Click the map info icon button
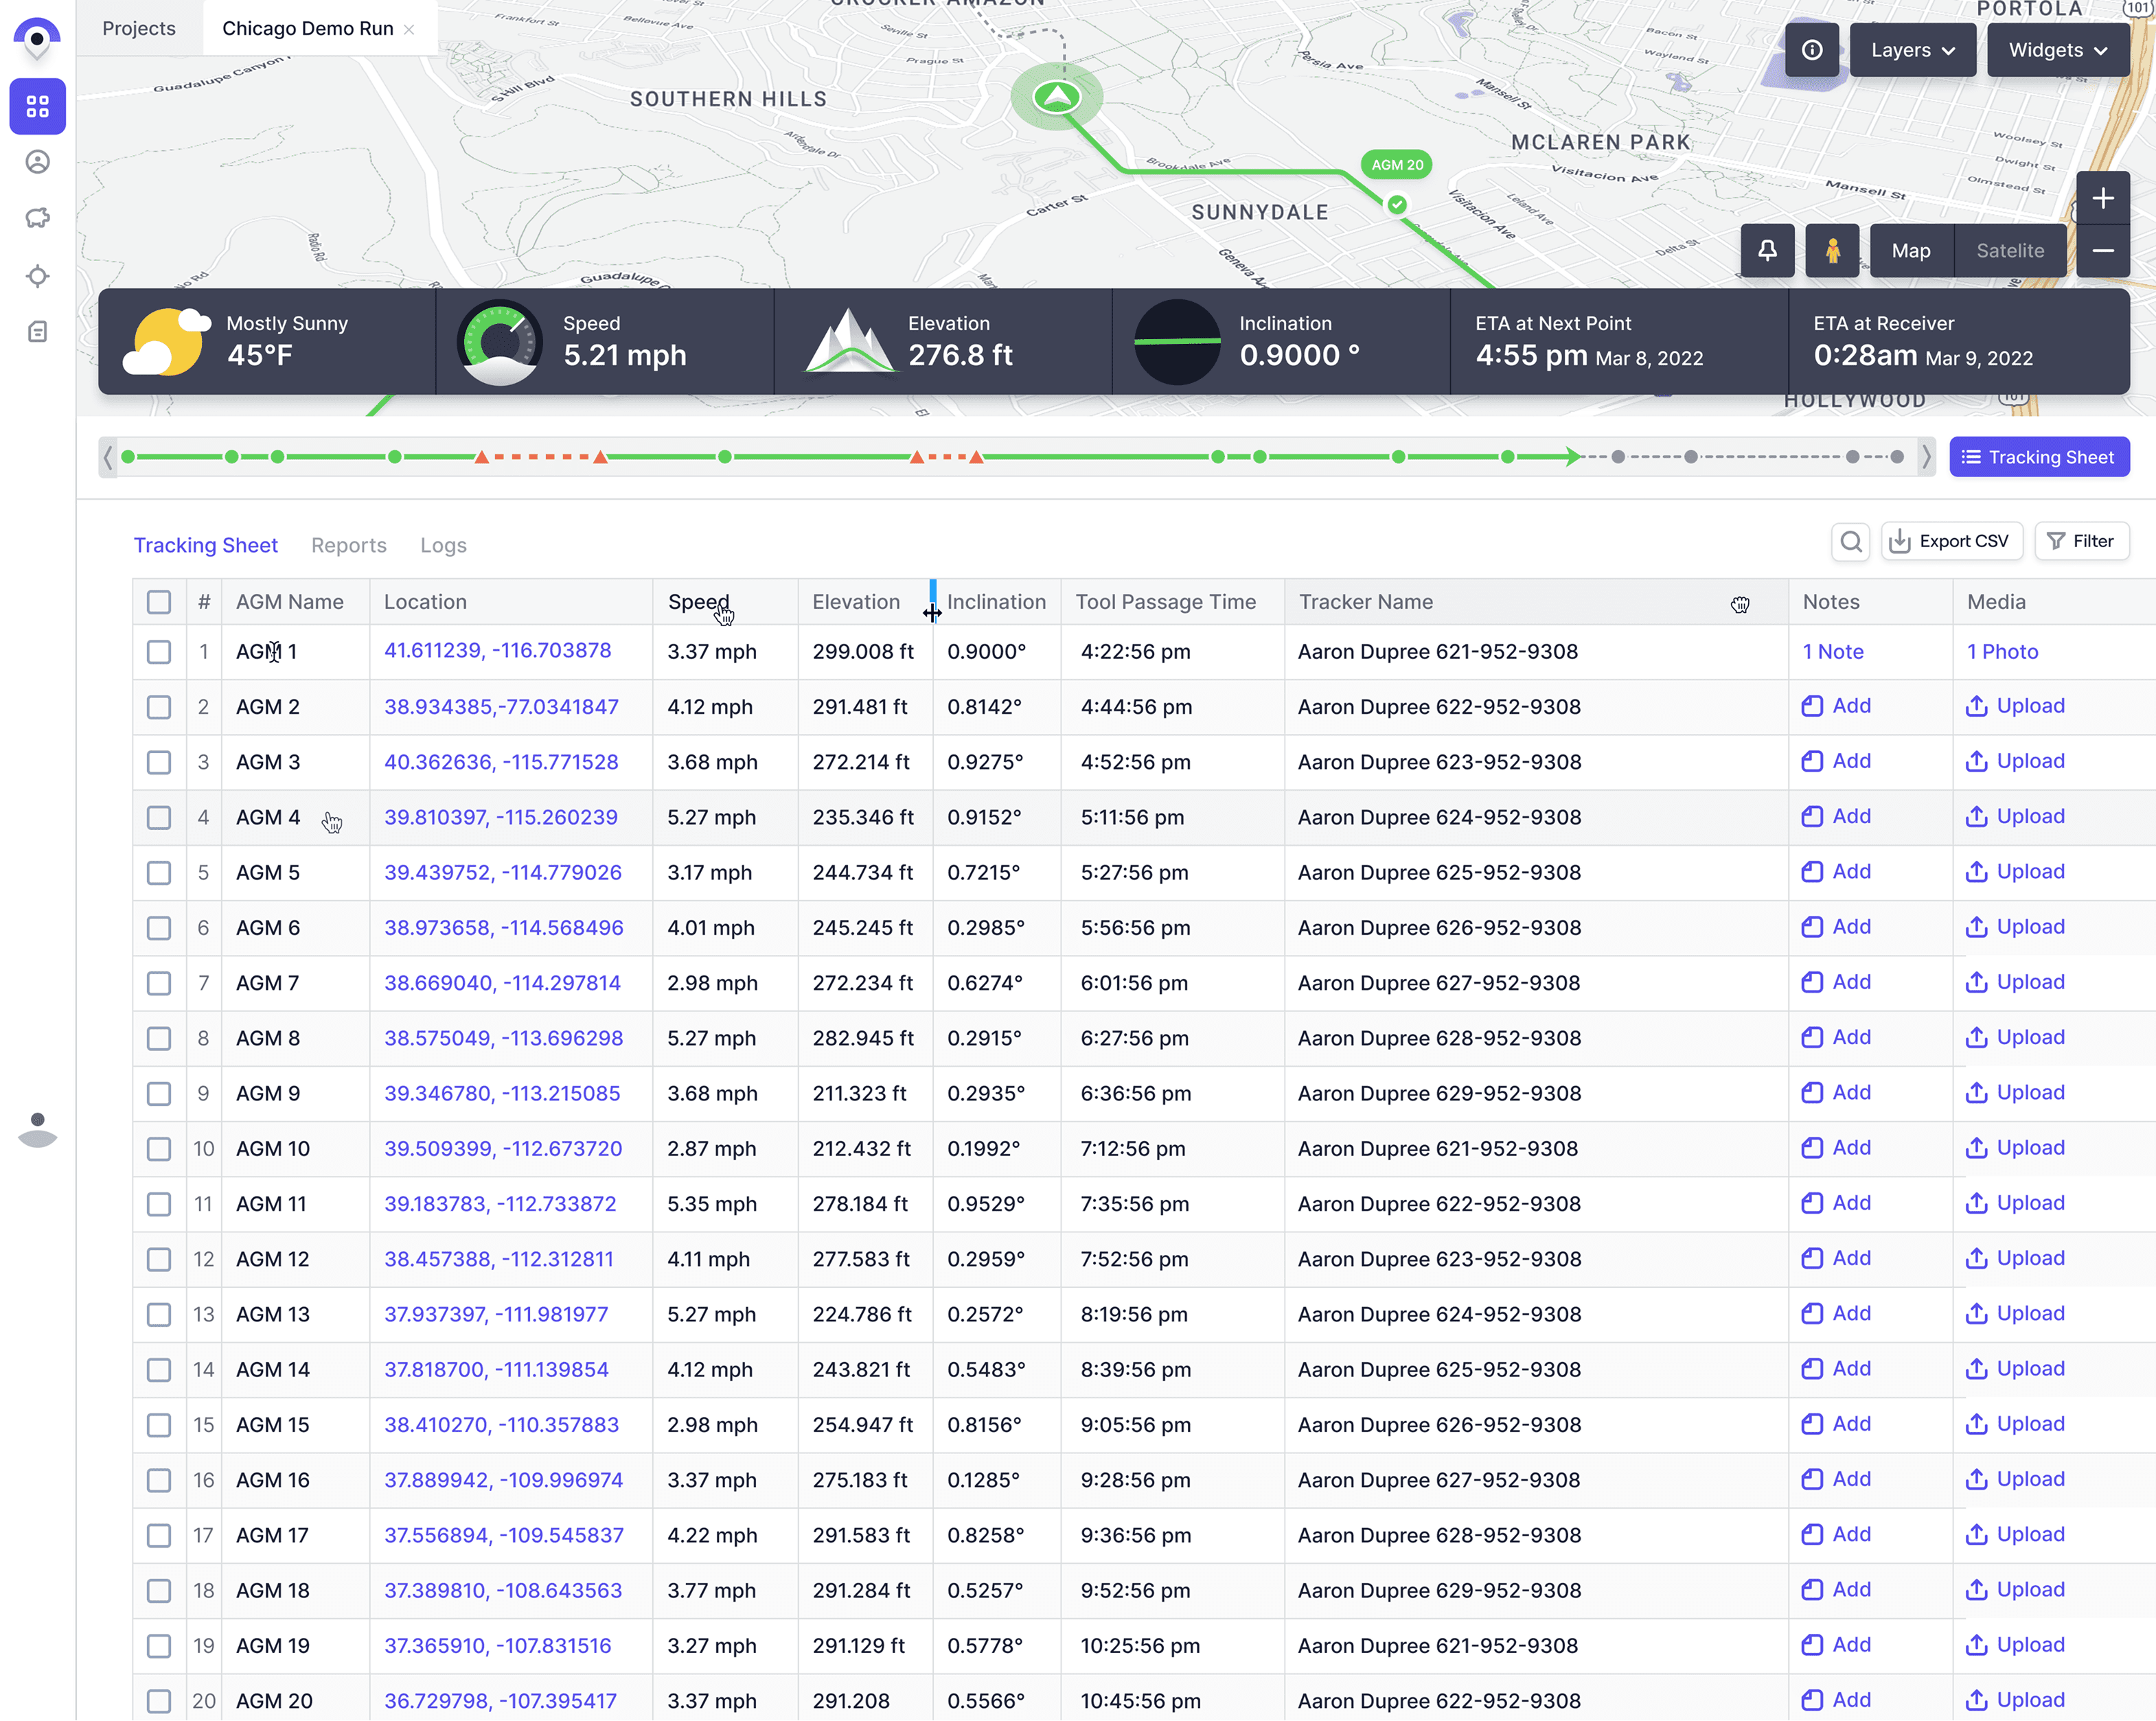The height and width of the screenshot is (1721, 2156). pos(1811,50)
